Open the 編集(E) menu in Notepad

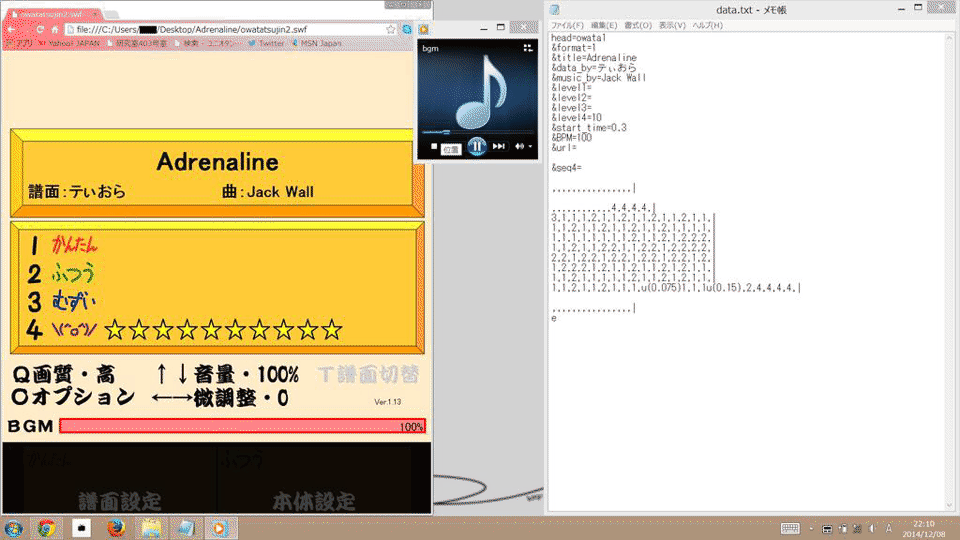pyautogui.click(x=604, y=25)
